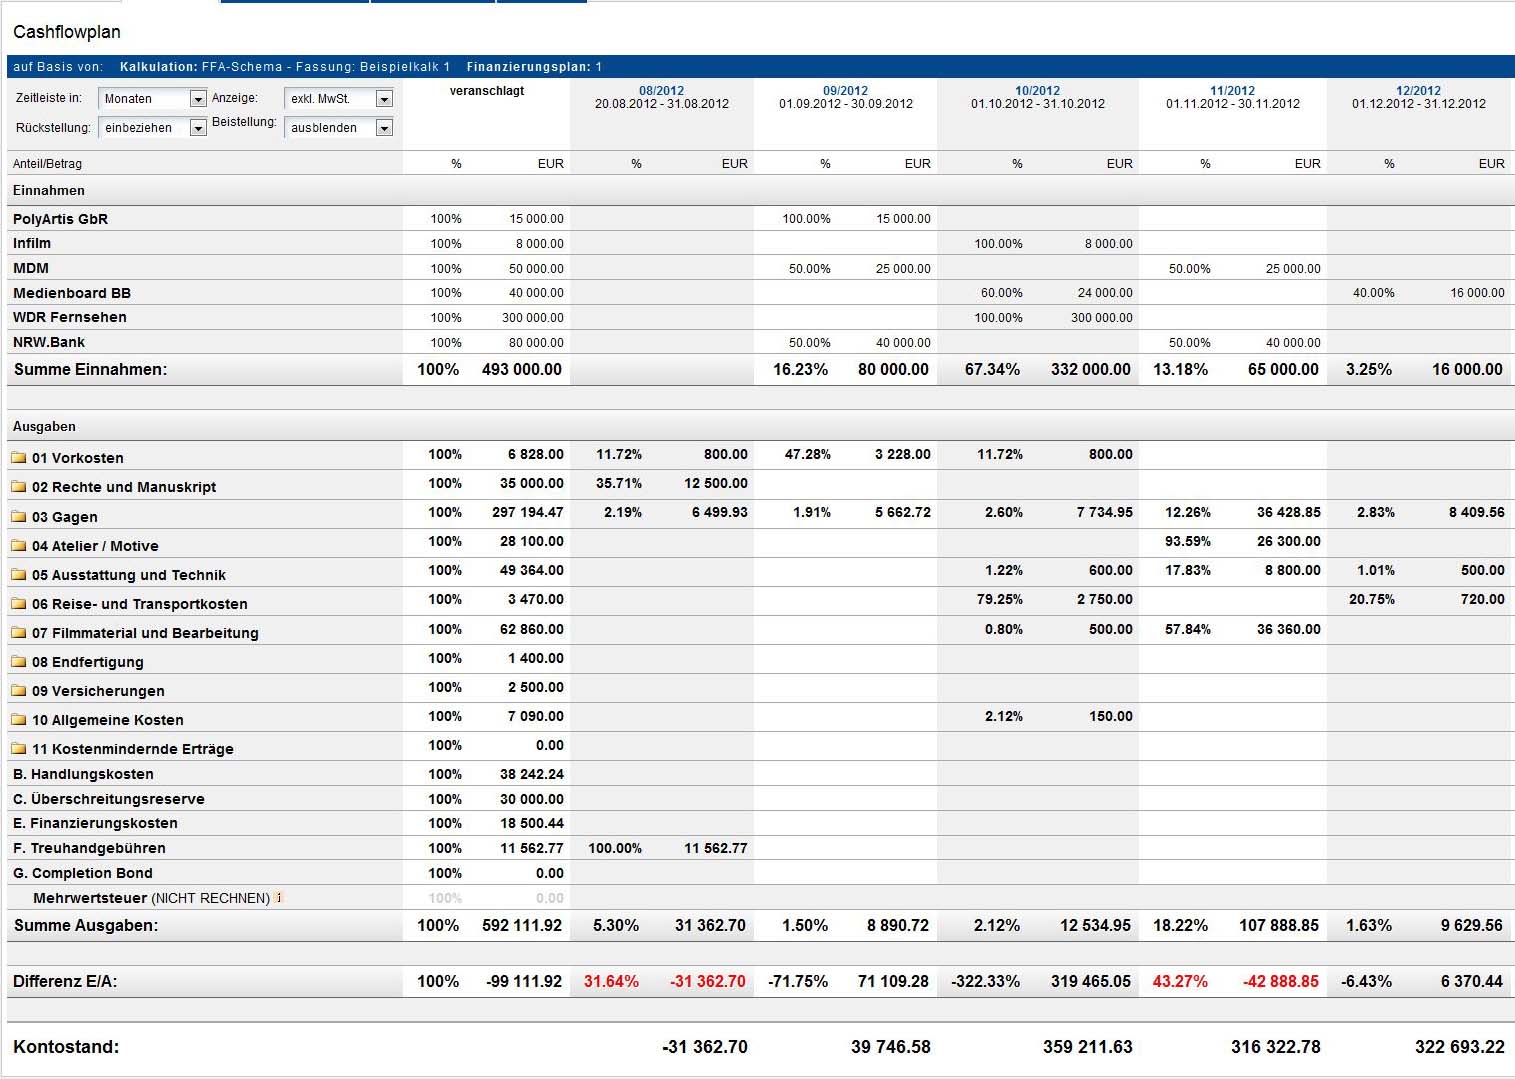
Task: Open folder icon for 05 Ausstattung und Technik
Action: pyautogui.click(x=19, y=575)
